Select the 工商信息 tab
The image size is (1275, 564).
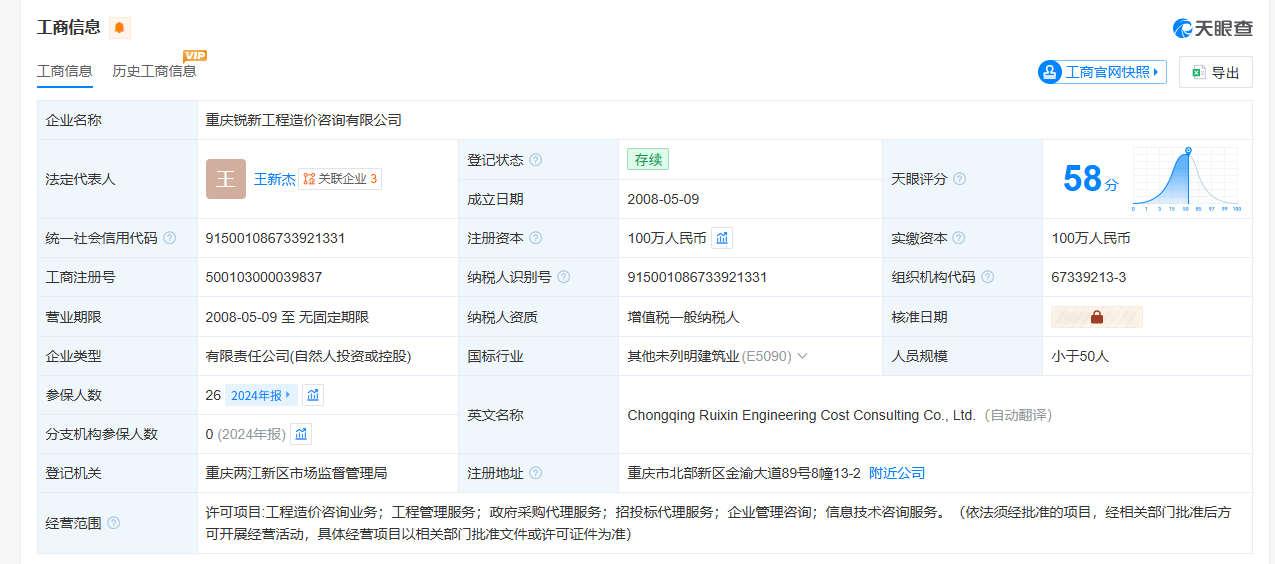click(65, 71)
